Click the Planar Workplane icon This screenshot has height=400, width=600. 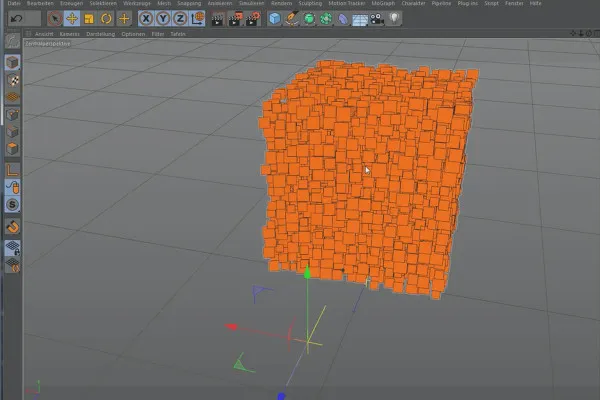click(13, 265)
